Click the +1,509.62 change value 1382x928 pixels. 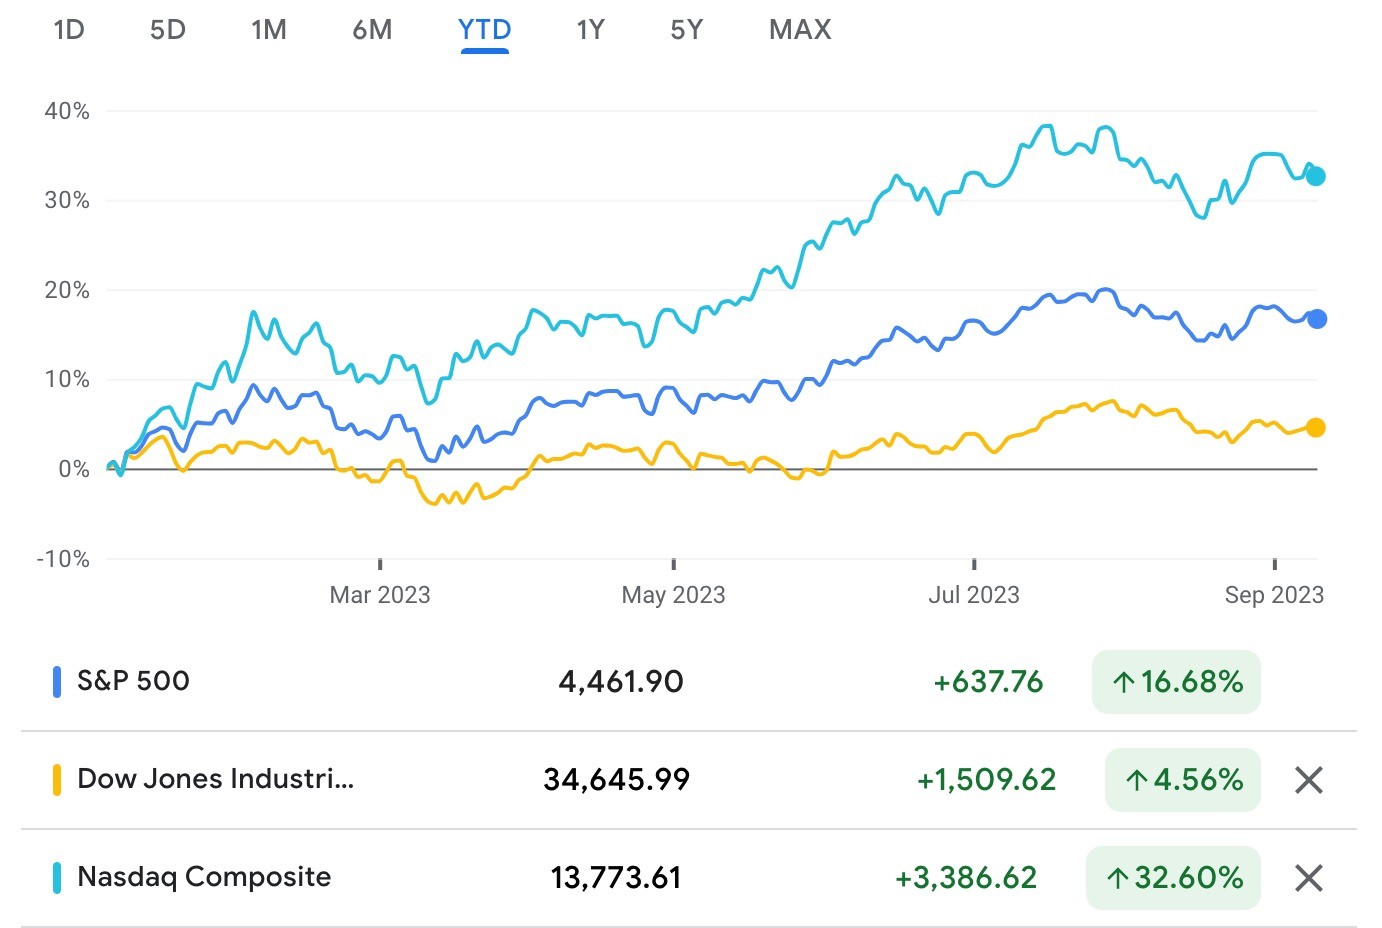(986, 780)
